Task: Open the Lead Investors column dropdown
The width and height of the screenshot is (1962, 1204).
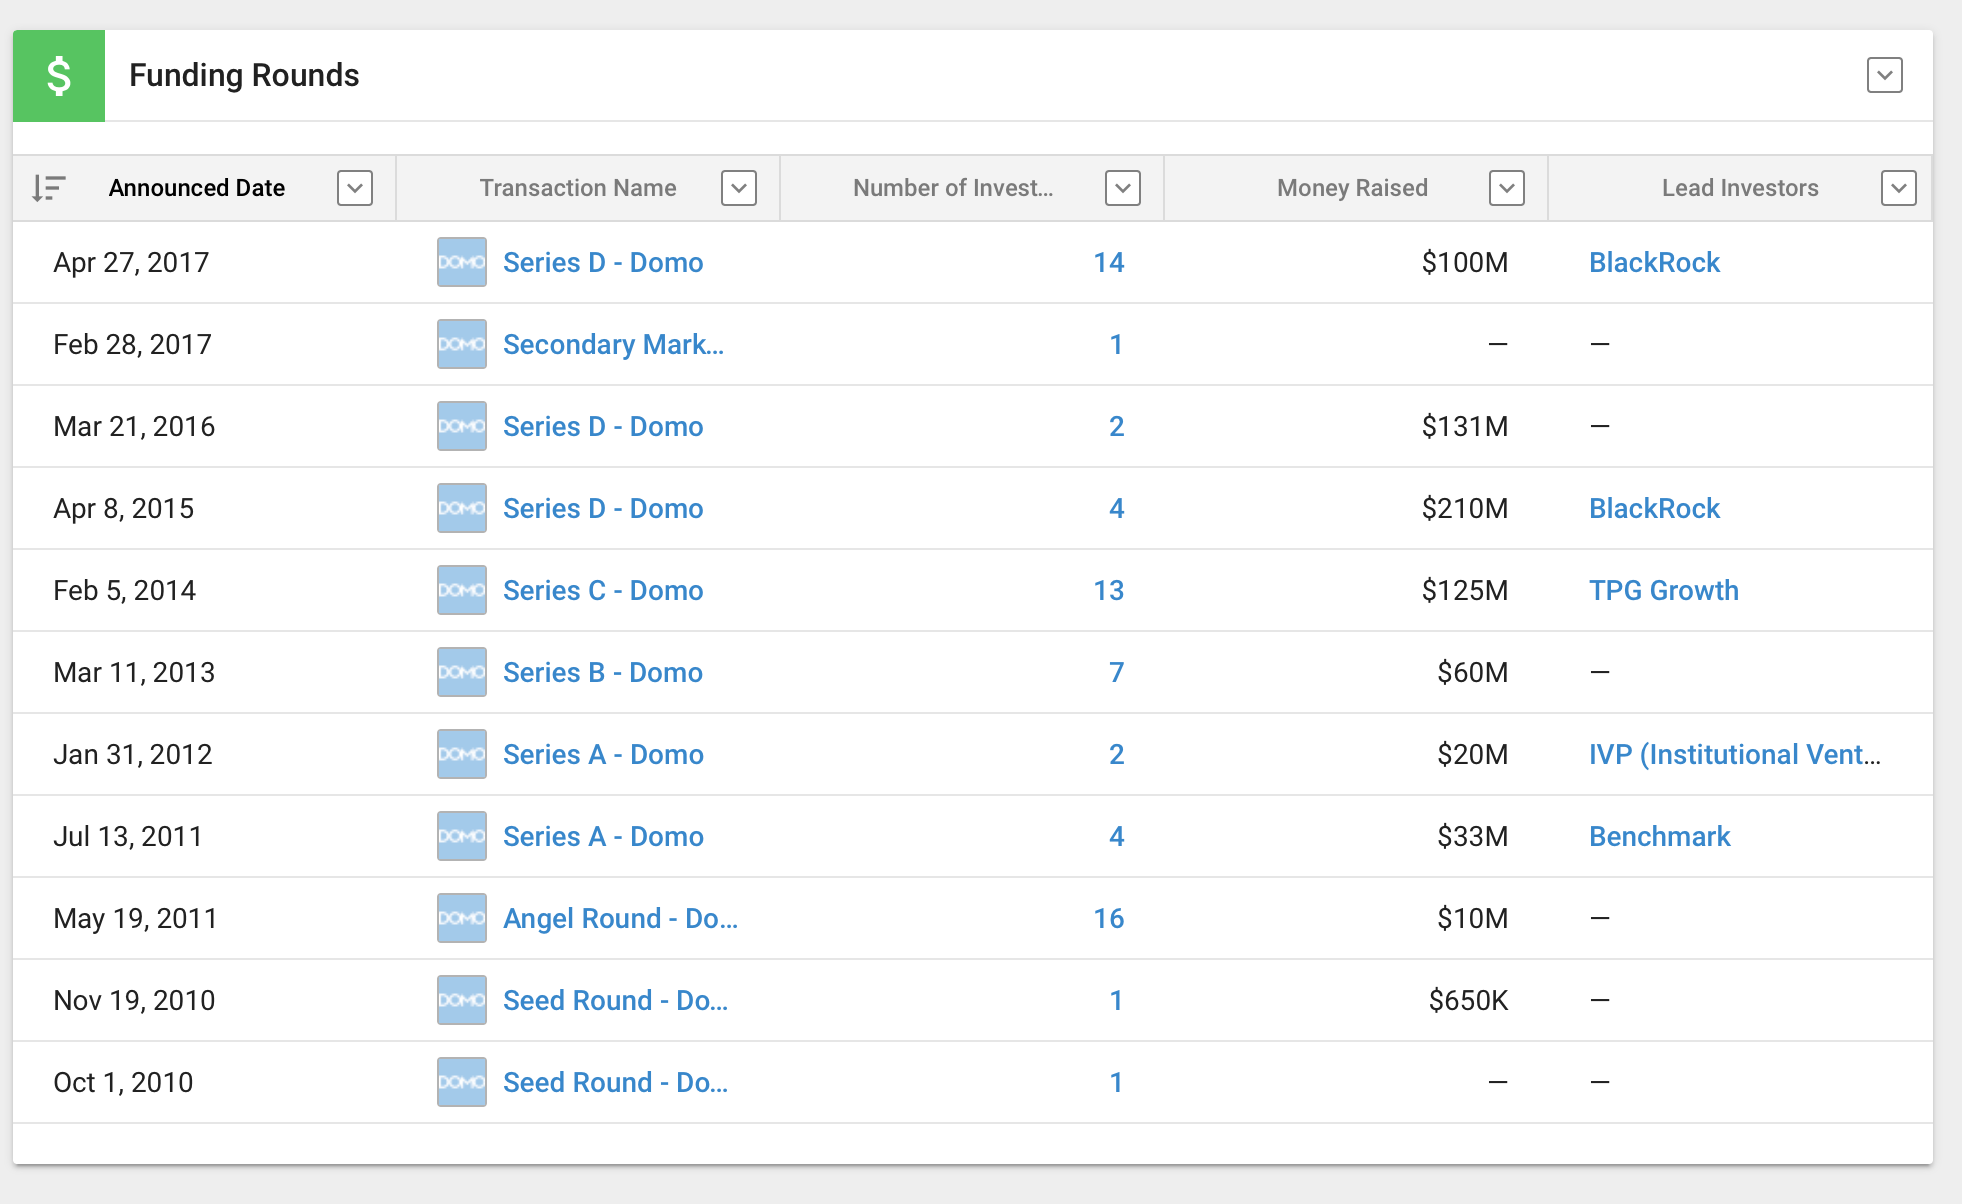Action: tap(1898, 187)
